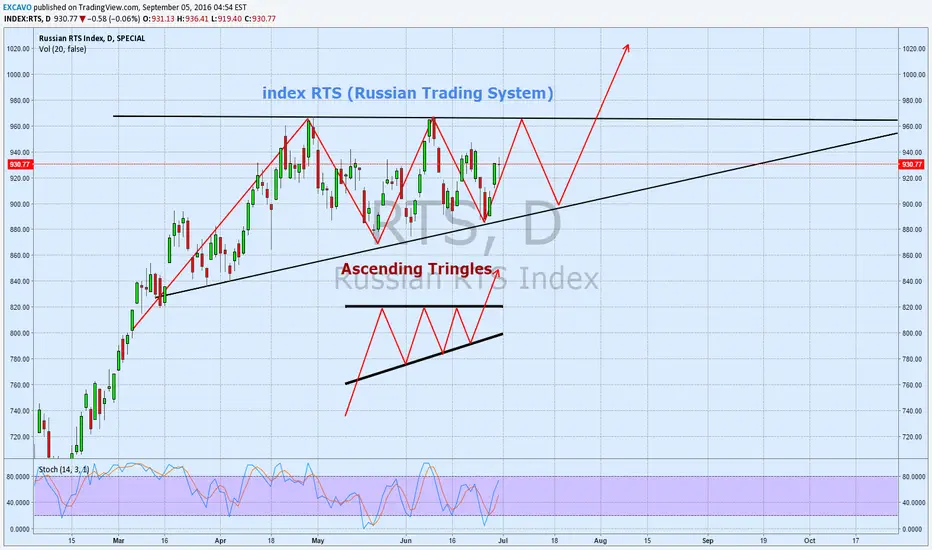932x550 pixels.
Task: Click the Jun date label
Action: (x=406, y=541)
